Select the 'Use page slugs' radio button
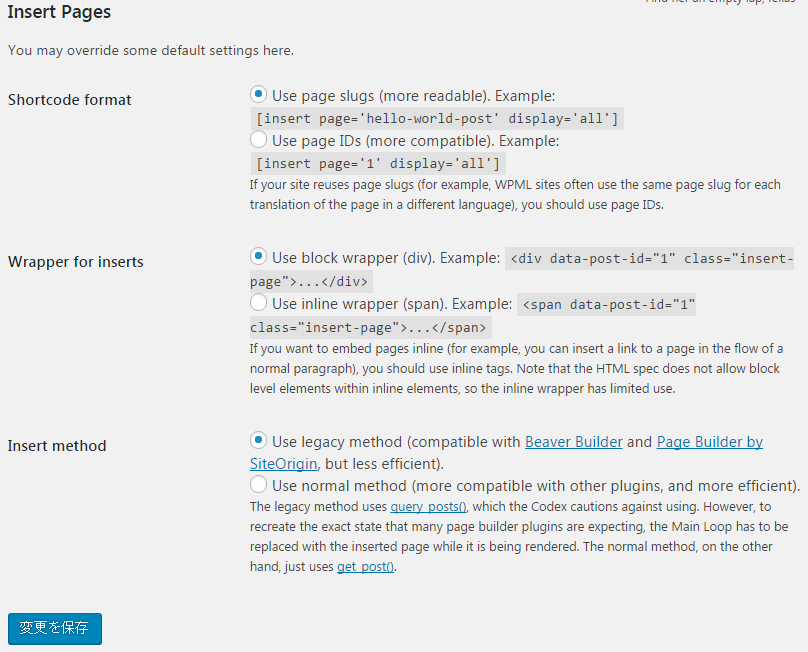 click(x=259, y=94)
